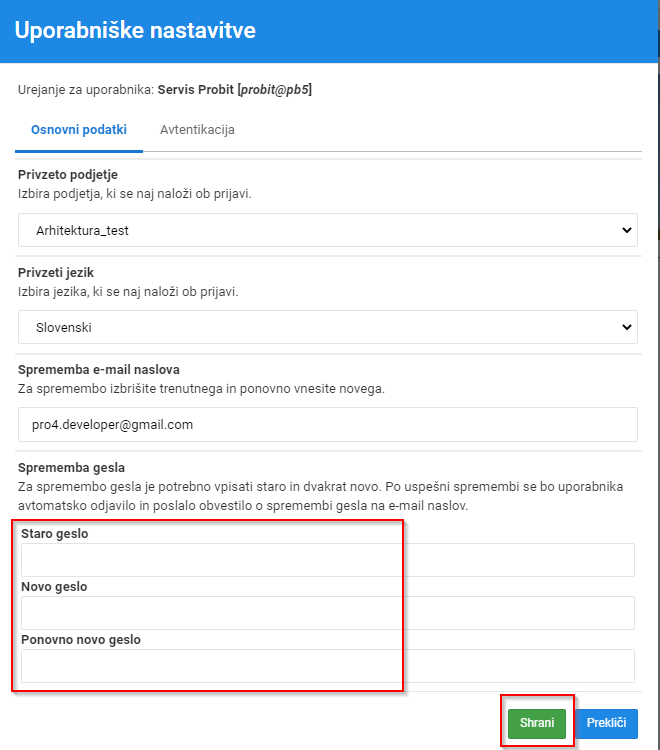
Task: Focus the e-mail field containing pro4.developer@gmail.com
Action: pyautogui.click(x=328, y=424)
